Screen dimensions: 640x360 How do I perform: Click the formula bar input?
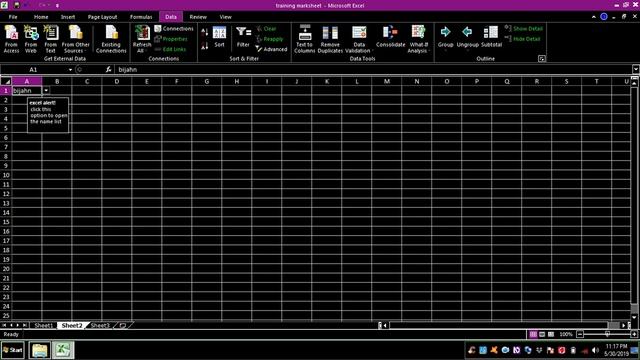[373, 70]
